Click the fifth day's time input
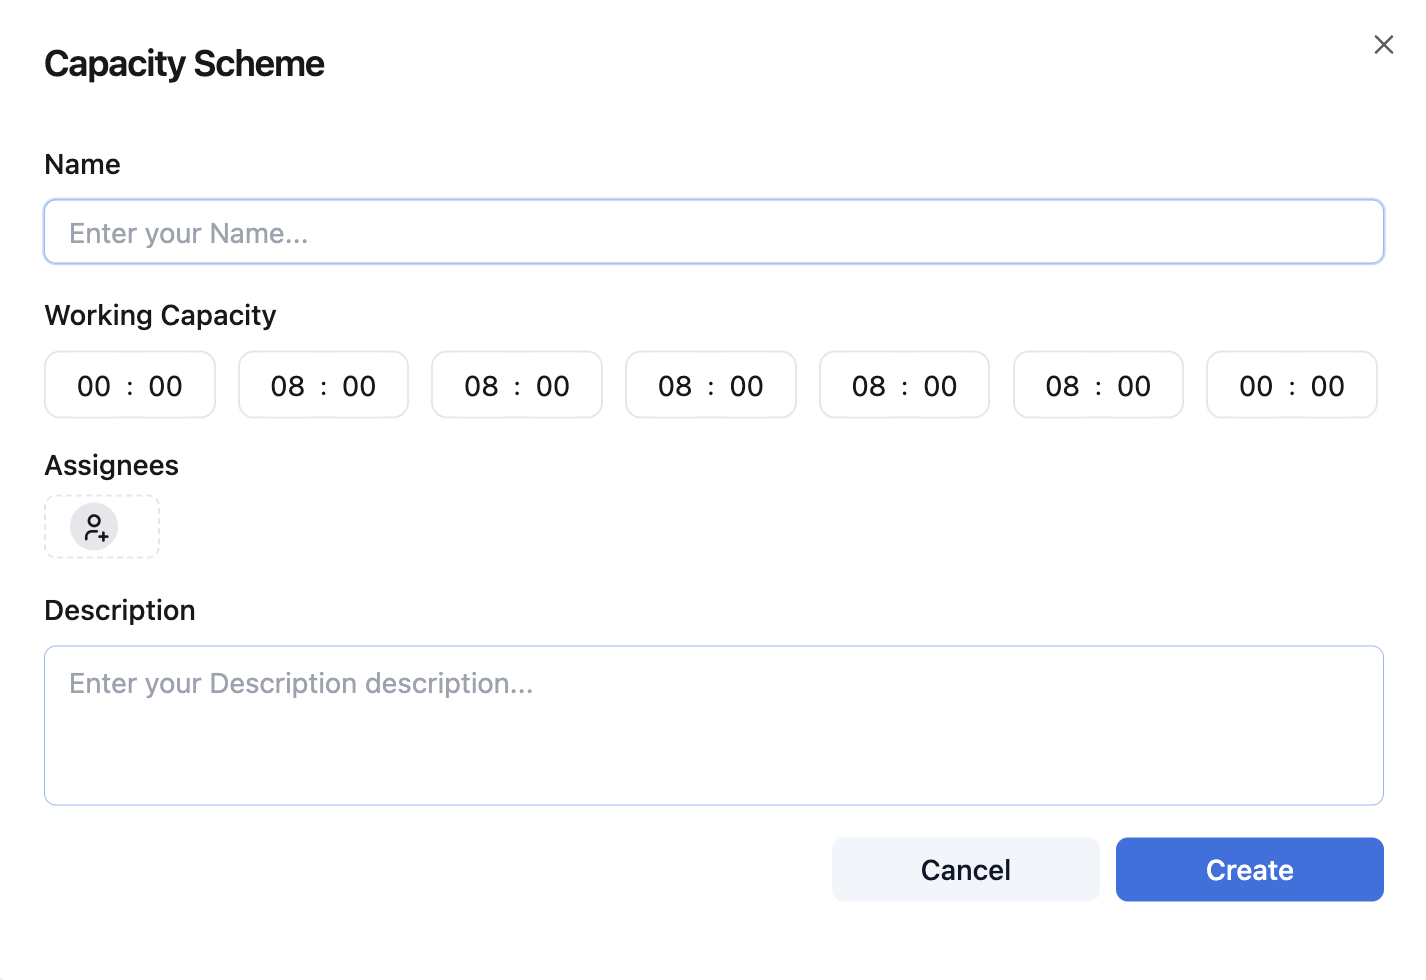This screenshot has width=1426, height=980. [x=904, y=385]
